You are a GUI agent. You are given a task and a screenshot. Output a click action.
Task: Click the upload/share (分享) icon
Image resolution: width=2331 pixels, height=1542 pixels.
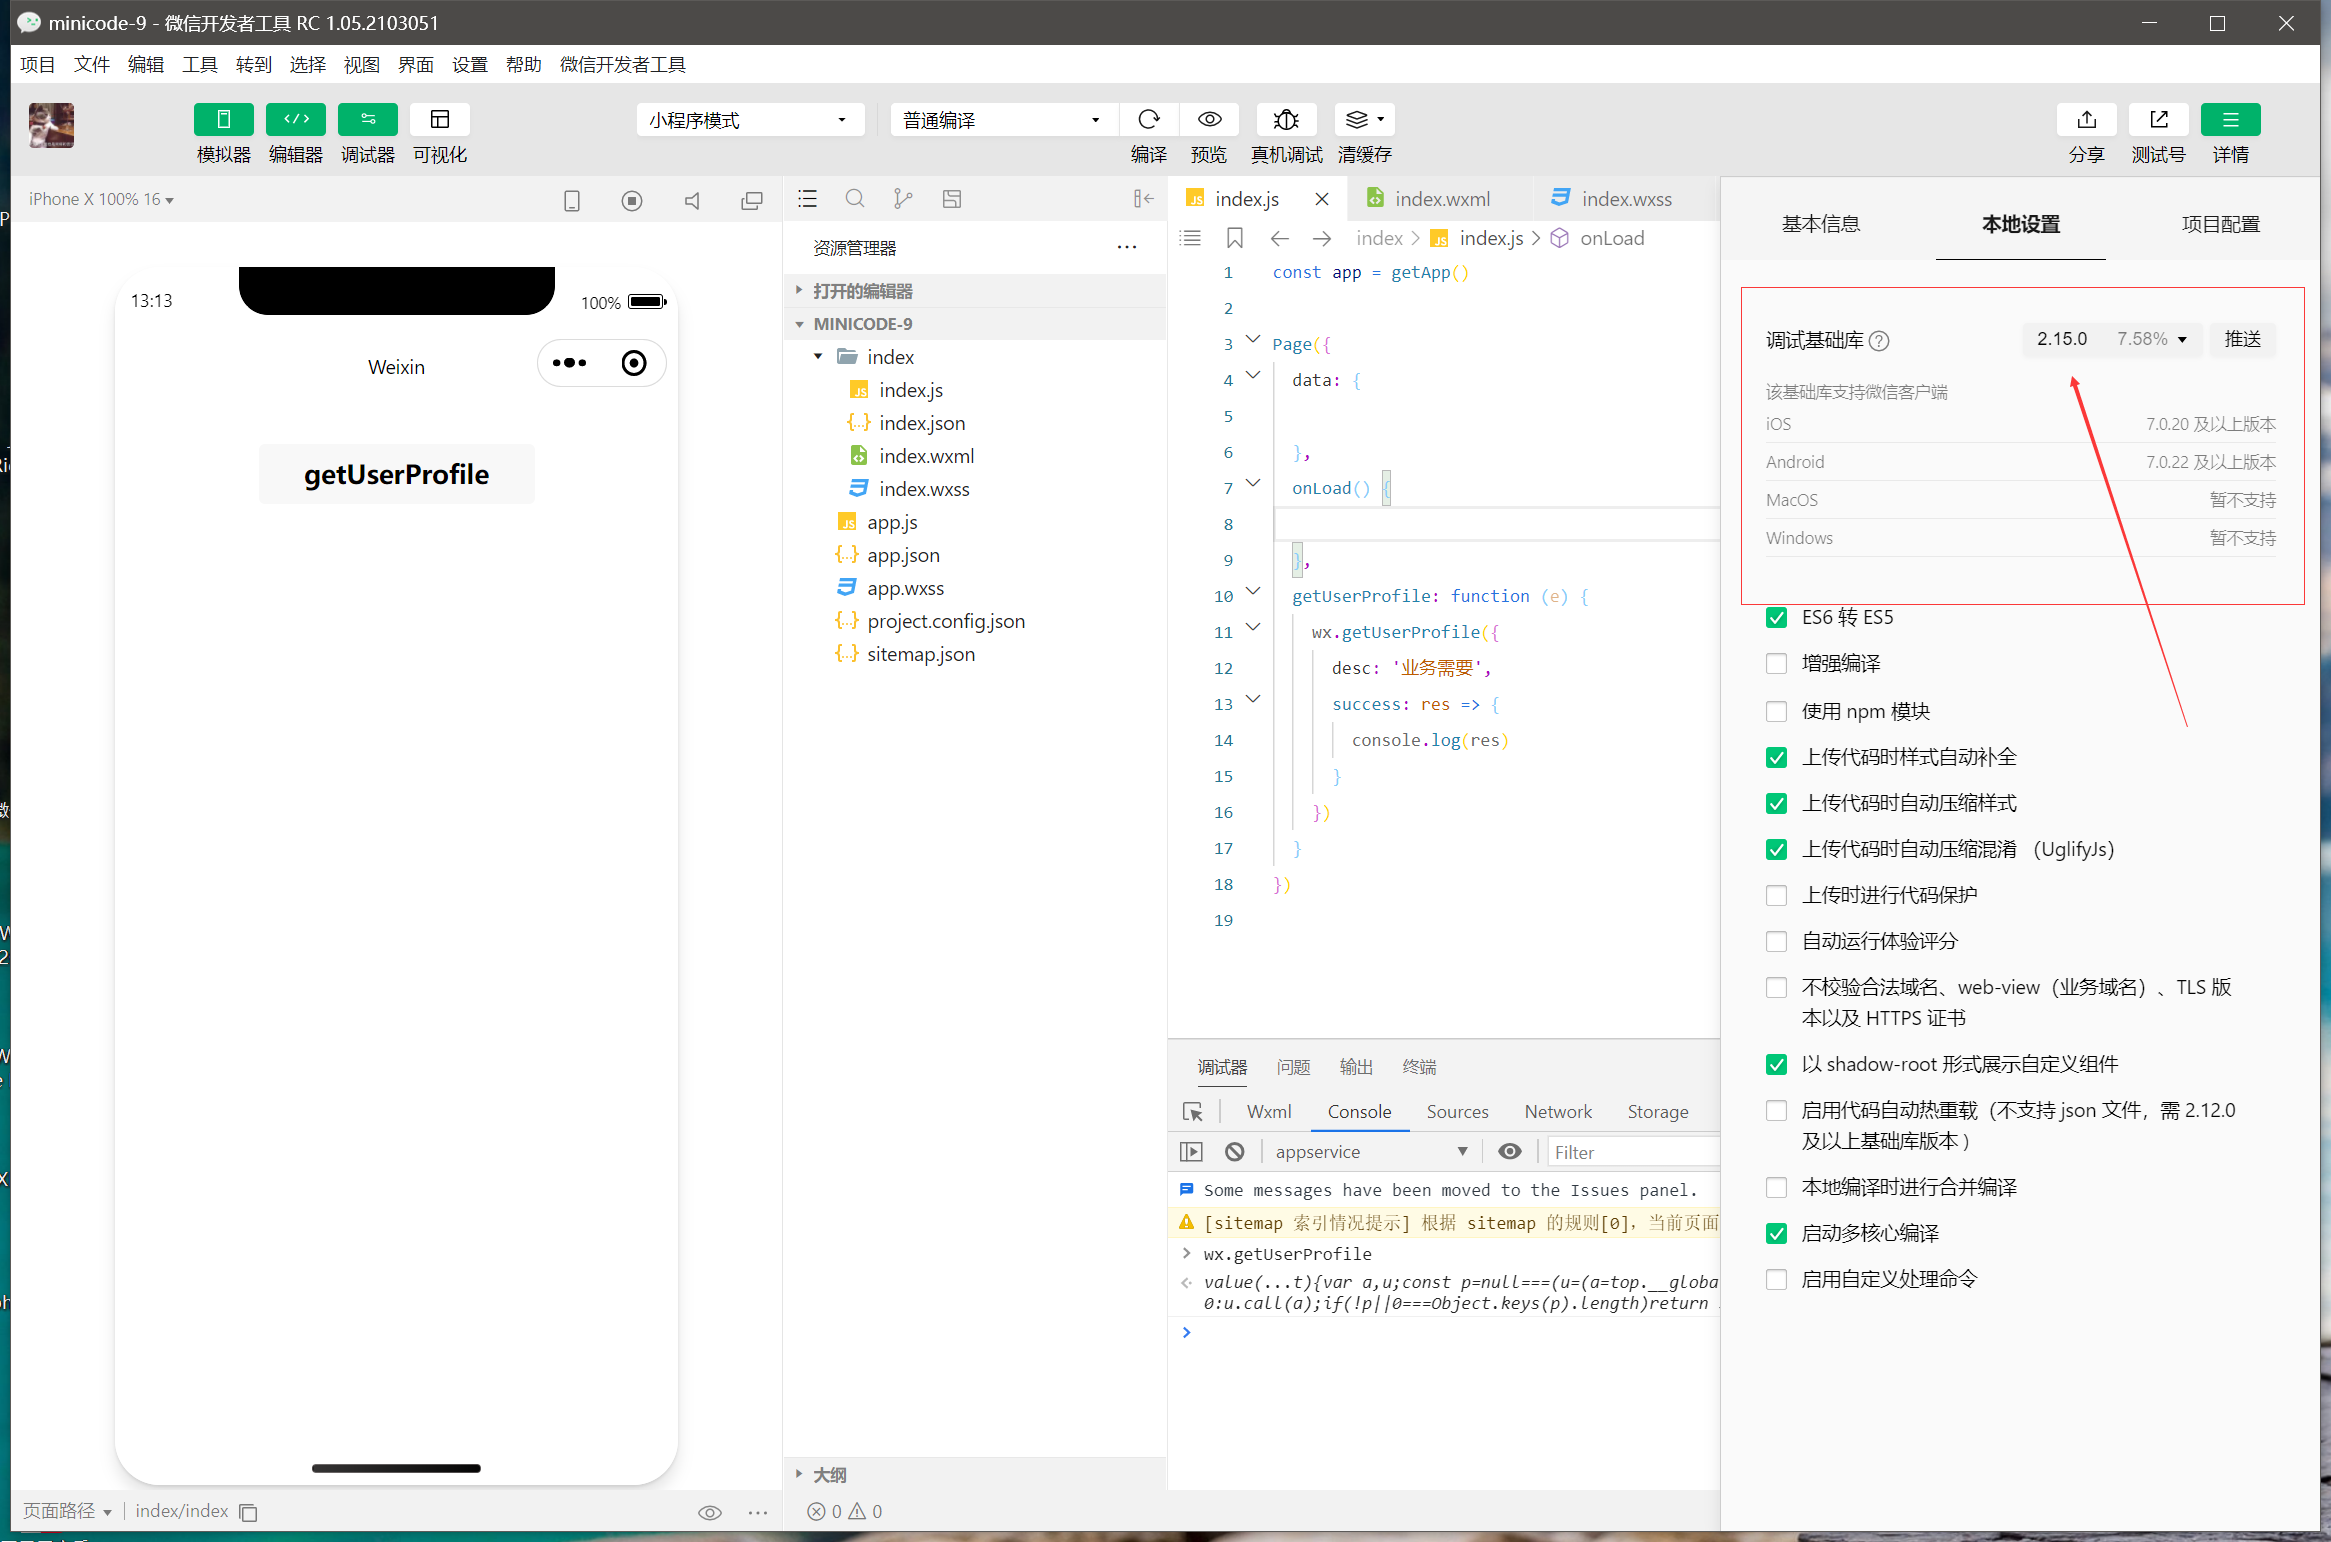pyautogui.click(x=2086, y=120)
